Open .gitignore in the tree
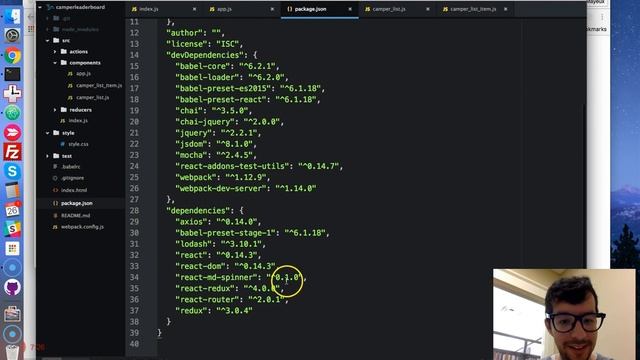 click(x=72, y=178)
